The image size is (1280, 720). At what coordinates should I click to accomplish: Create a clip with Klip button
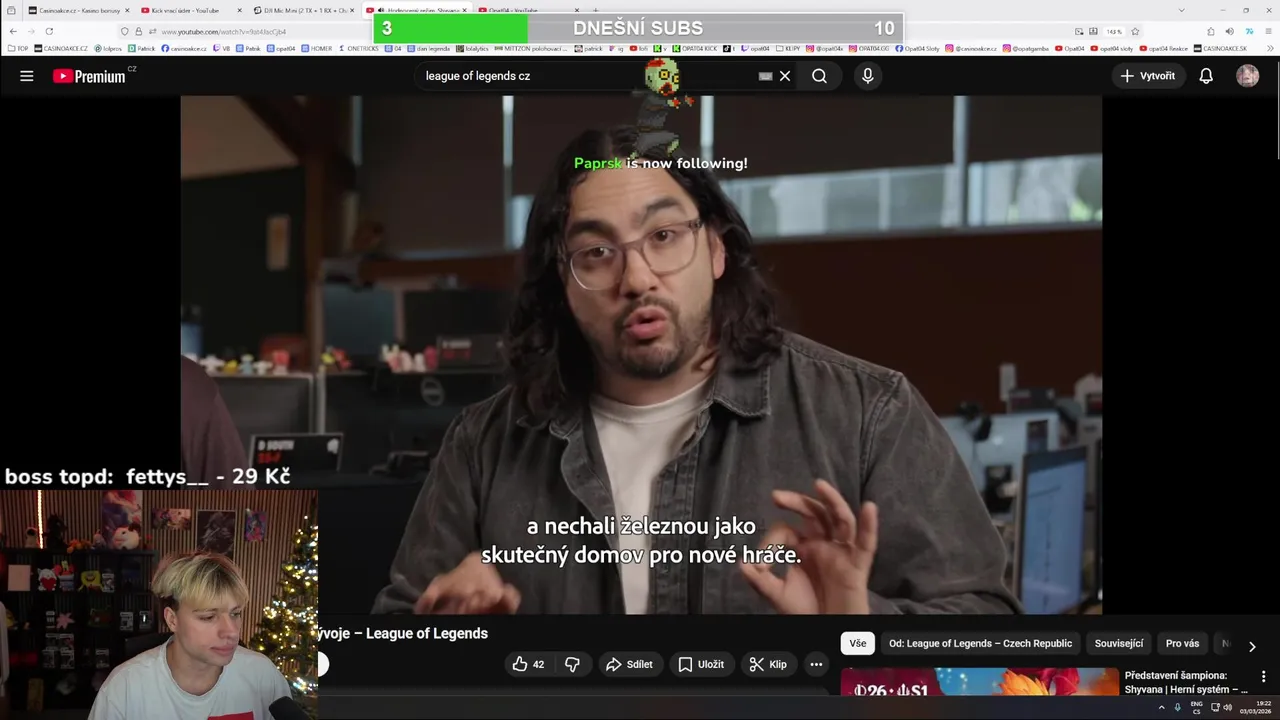pyautogui.click(x=768, y=664)
